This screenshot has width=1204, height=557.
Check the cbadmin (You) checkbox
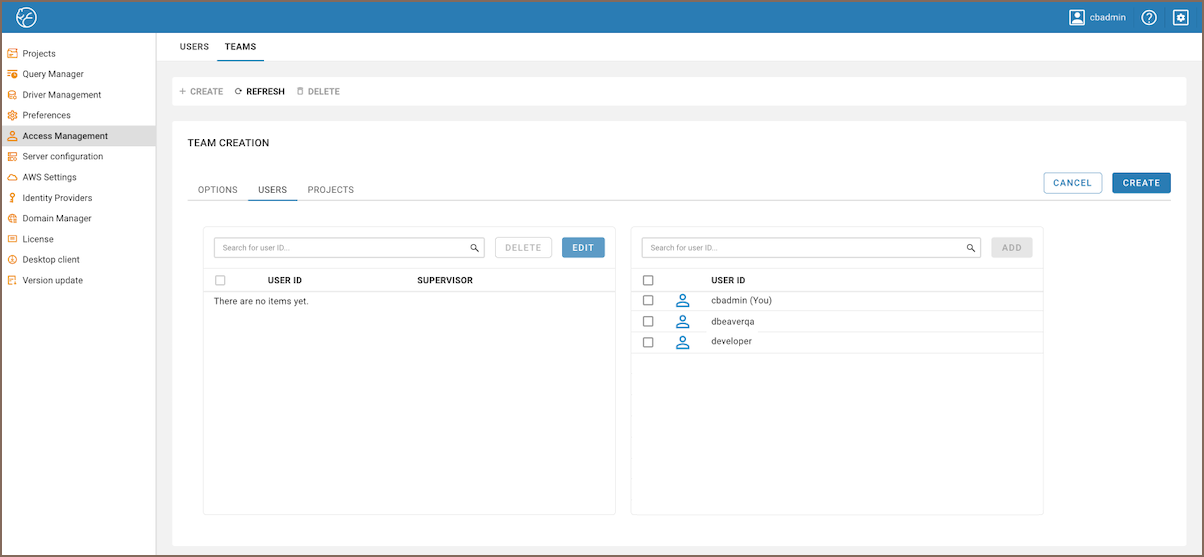(x=648, y=300)
